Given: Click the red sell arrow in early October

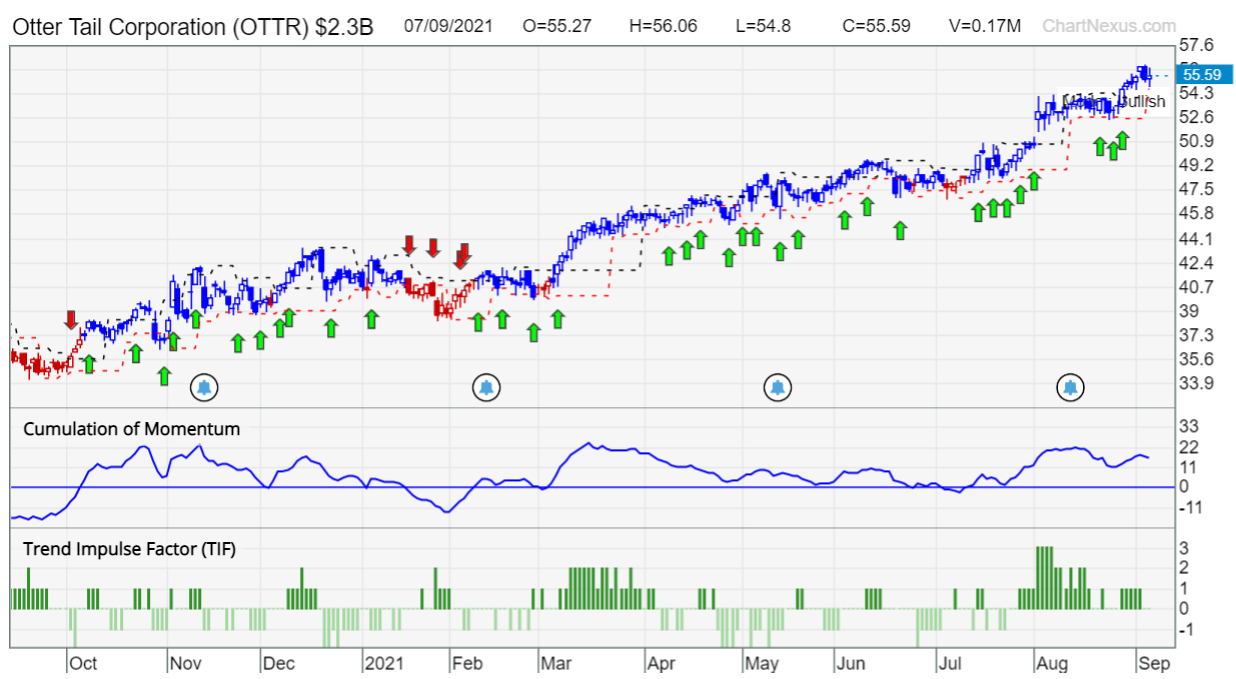Looking at the screenshot, I should 70,320.
